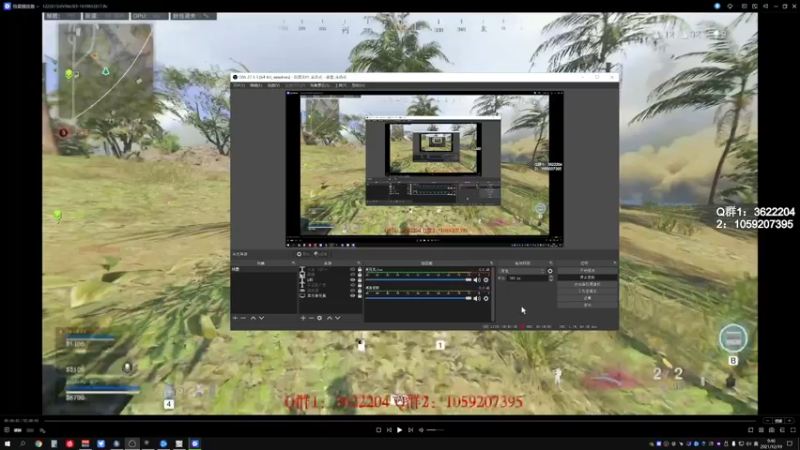The width and height of the screenshot is (800, 450).
Task: Mute the media player volume icon
Action: pos(421,430)
